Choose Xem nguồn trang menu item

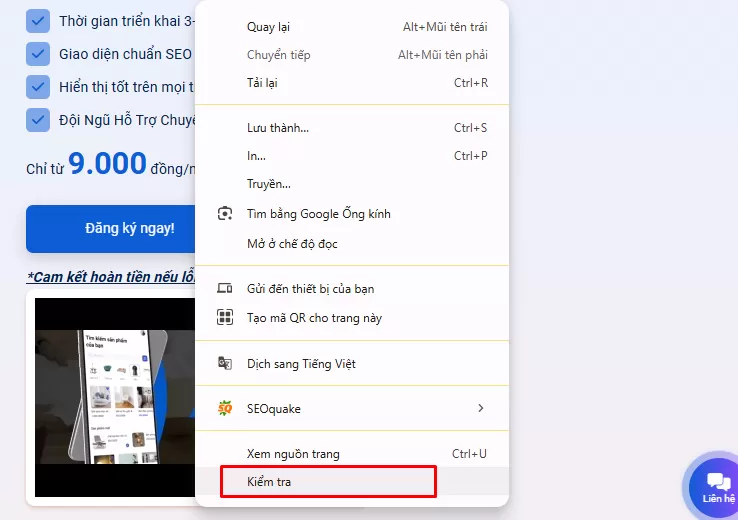[x=293, y=454]
